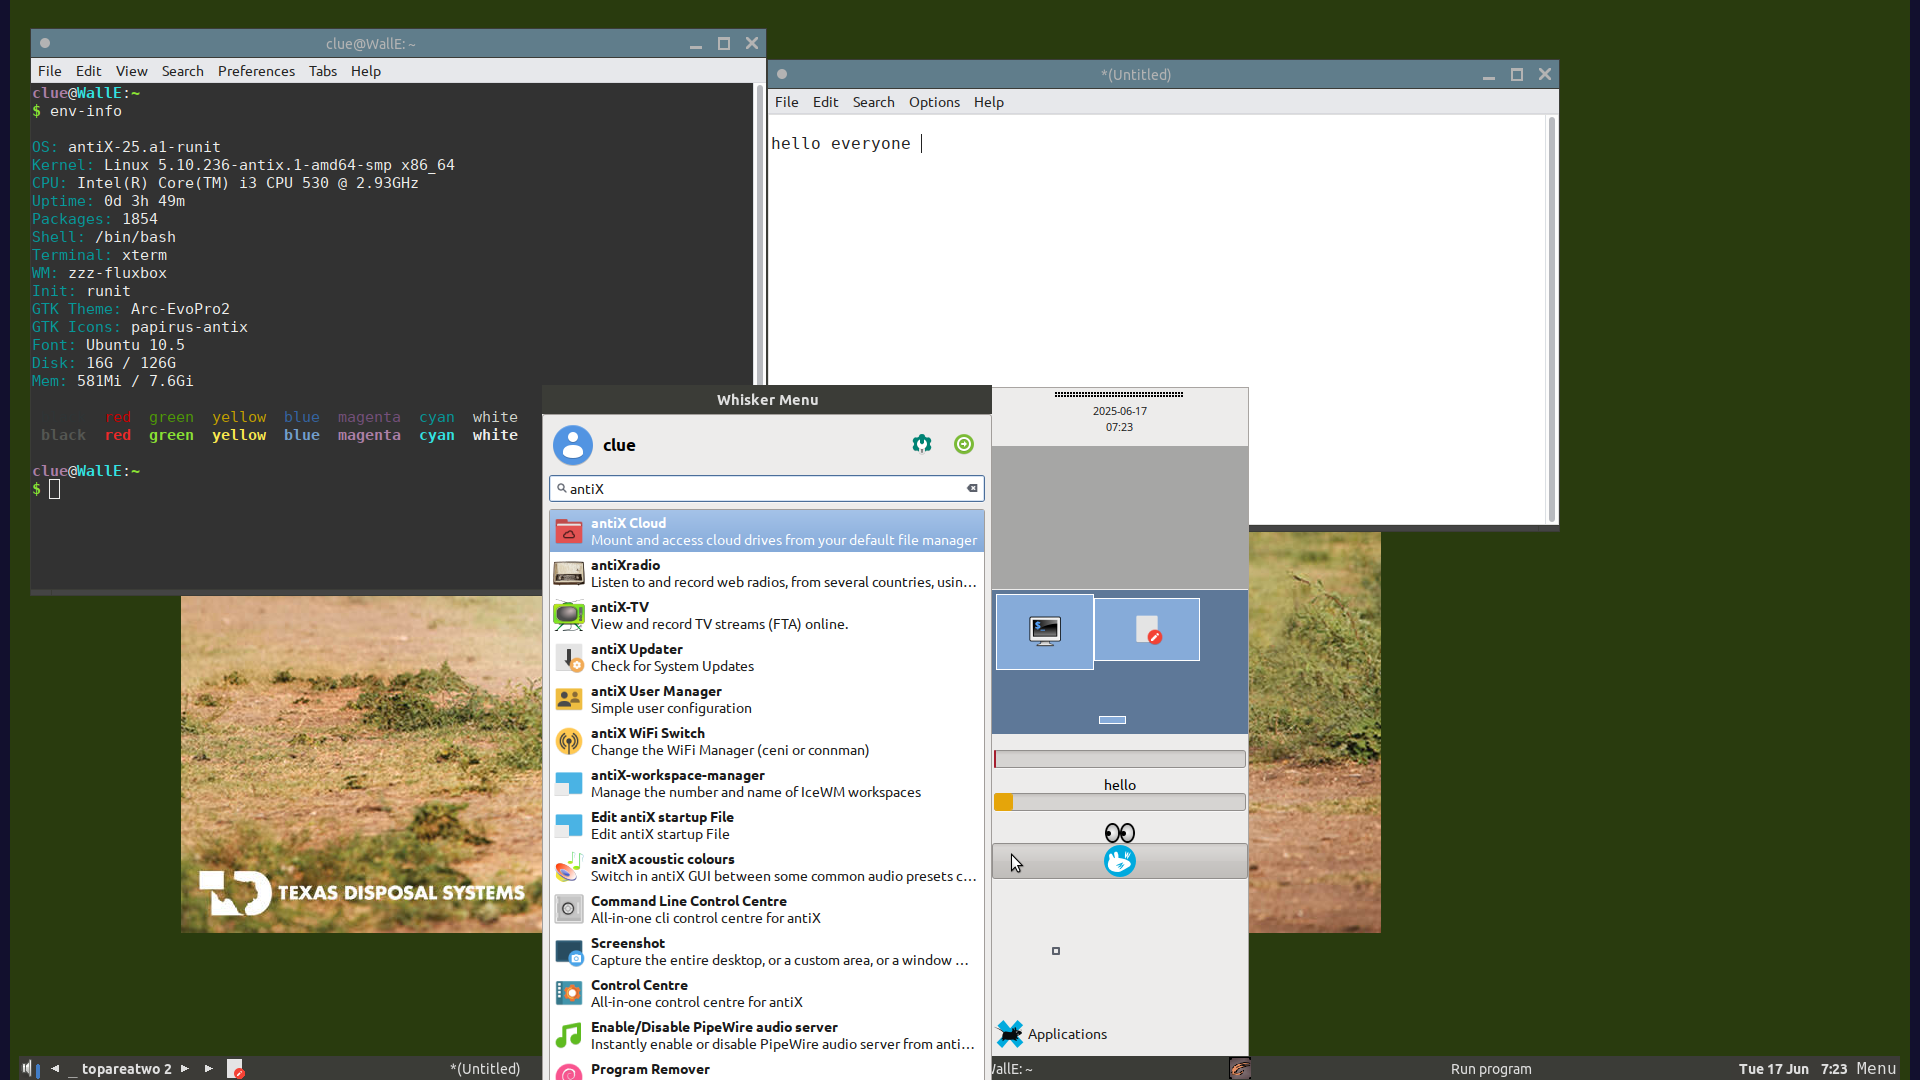This screenshot has width=1920, height=1080.
Task: Click the Xfce mouse launcher button
Action: coord(1119,861)
